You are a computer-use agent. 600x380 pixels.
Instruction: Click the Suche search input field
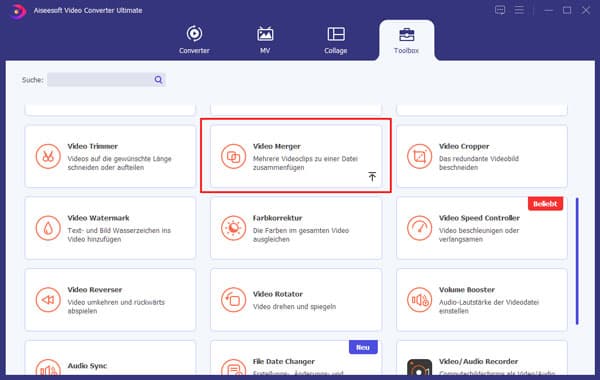pos(106,80)
